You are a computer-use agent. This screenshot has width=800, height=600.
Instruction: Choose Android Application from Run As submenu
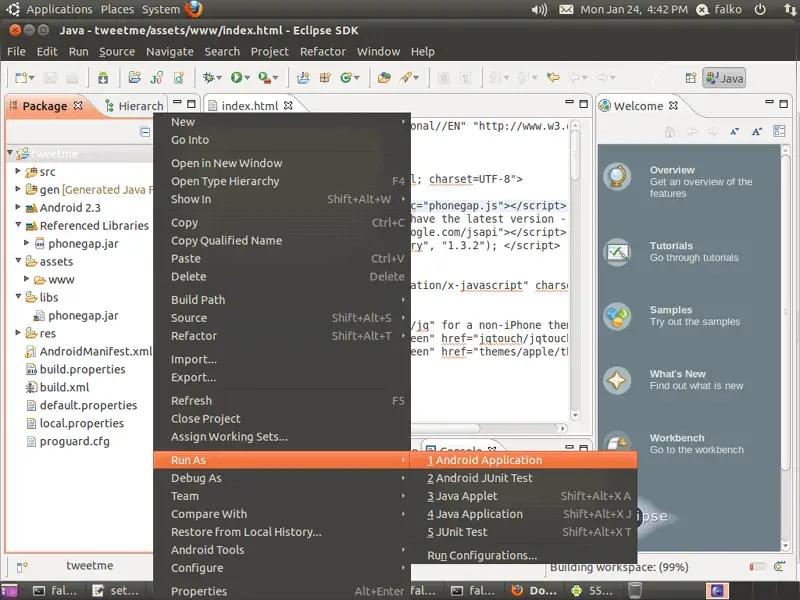524,460
